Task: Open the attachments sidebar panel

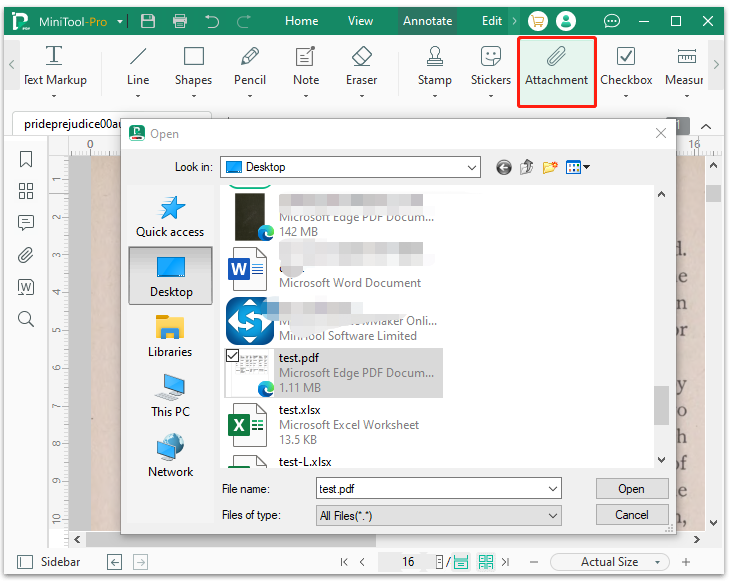Action: 26,255
